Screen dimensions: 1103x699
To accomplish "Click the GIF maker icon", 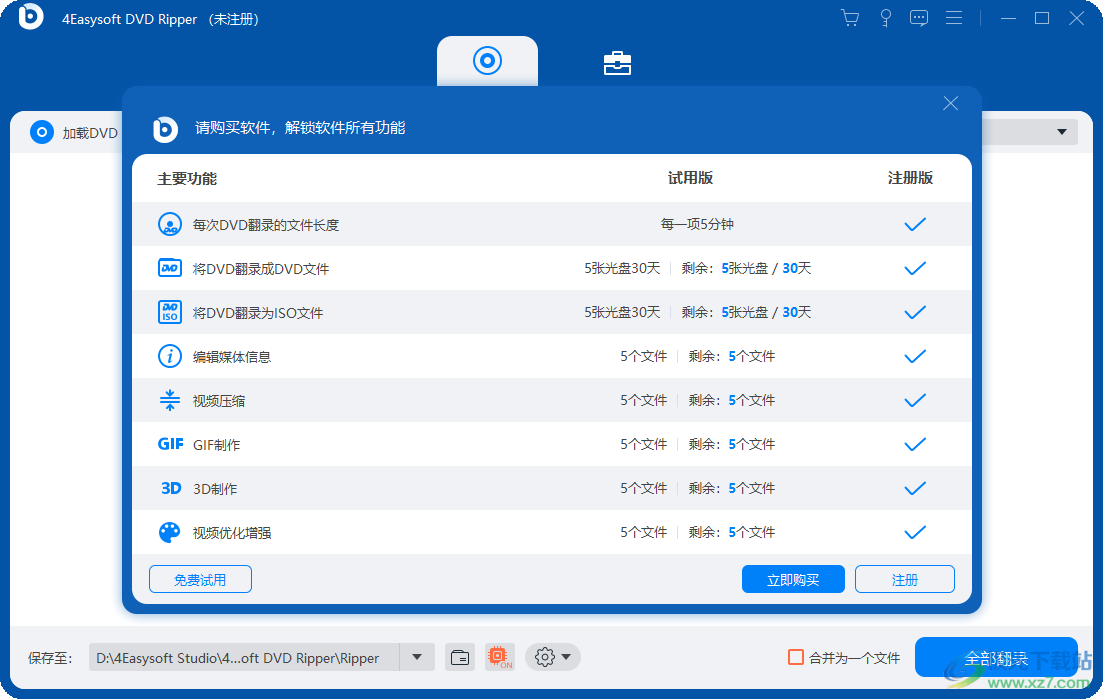I will point(170,444).
